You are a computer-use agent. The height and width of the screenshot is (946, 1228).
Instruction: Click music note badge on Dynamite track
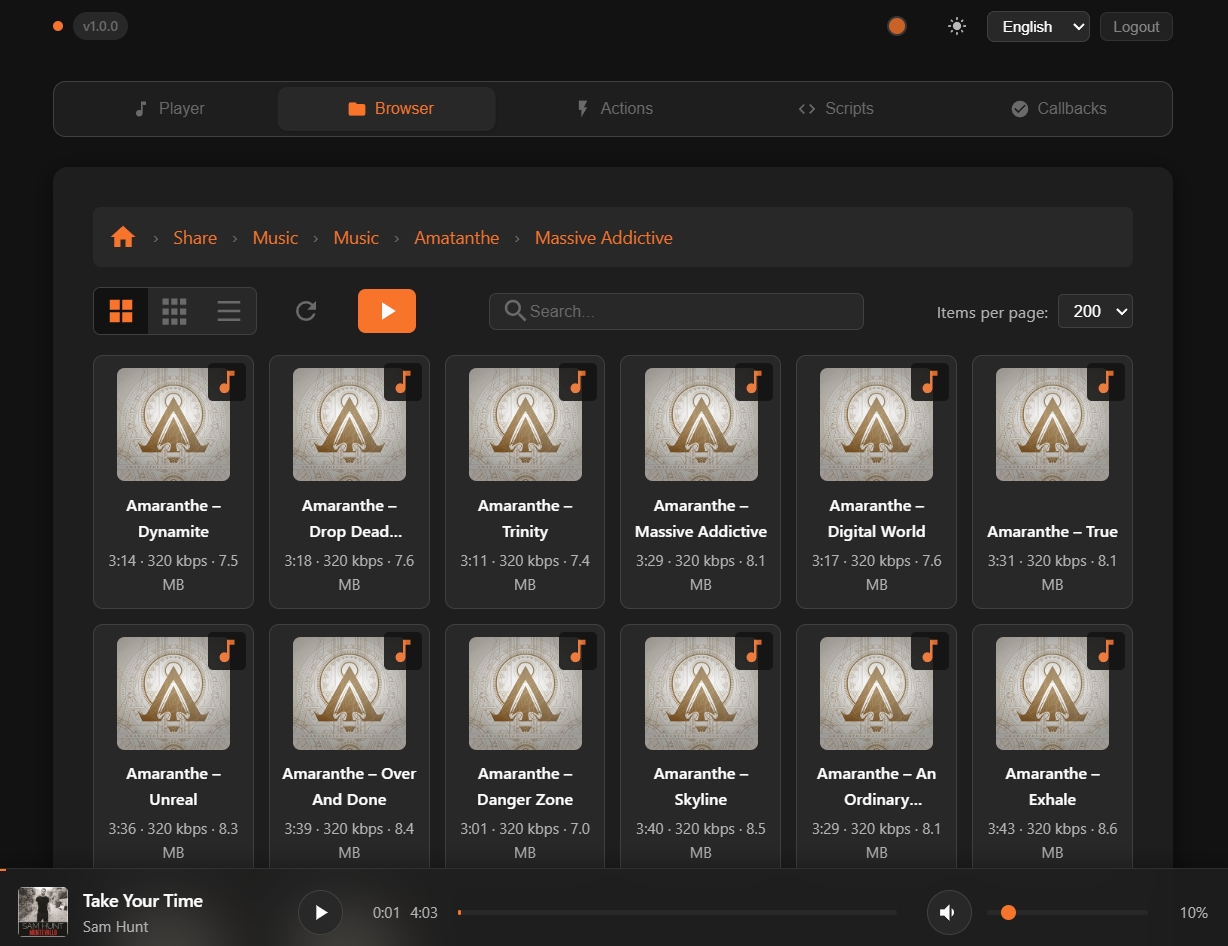pos(227,382)
